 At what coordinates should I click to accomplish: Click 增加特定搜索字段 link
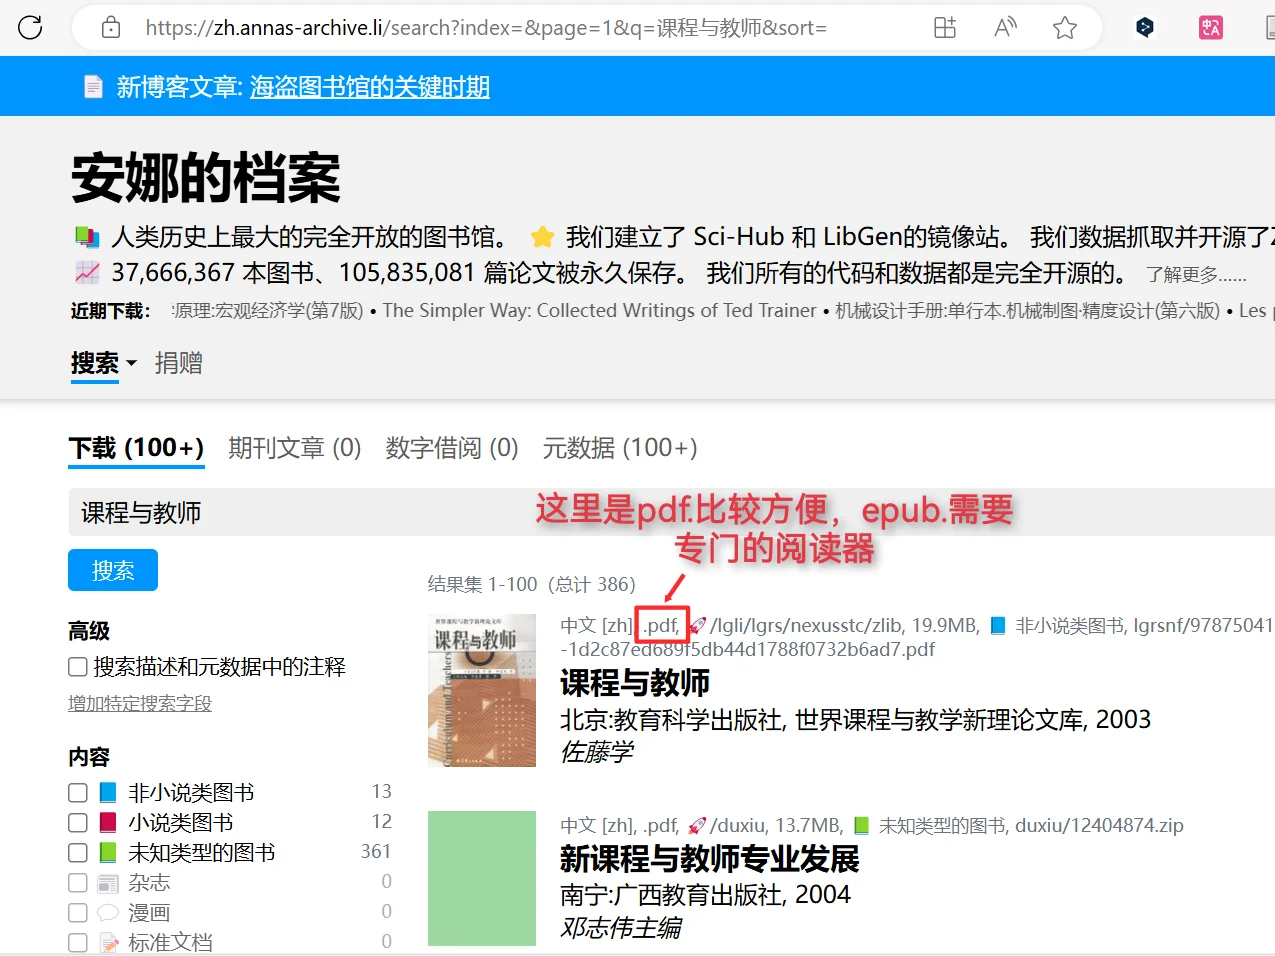point(140,703)
